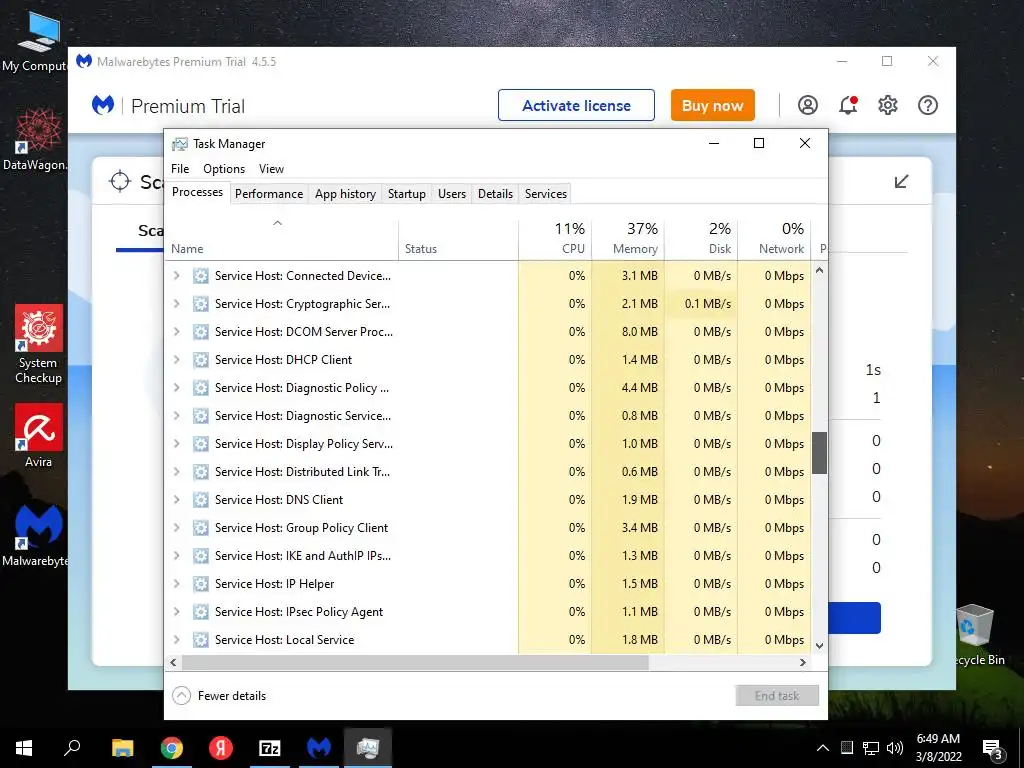Screen dimensions: 1024x768
Task: Open My Computer desktop icon
Action: click(x=38, y=42)
